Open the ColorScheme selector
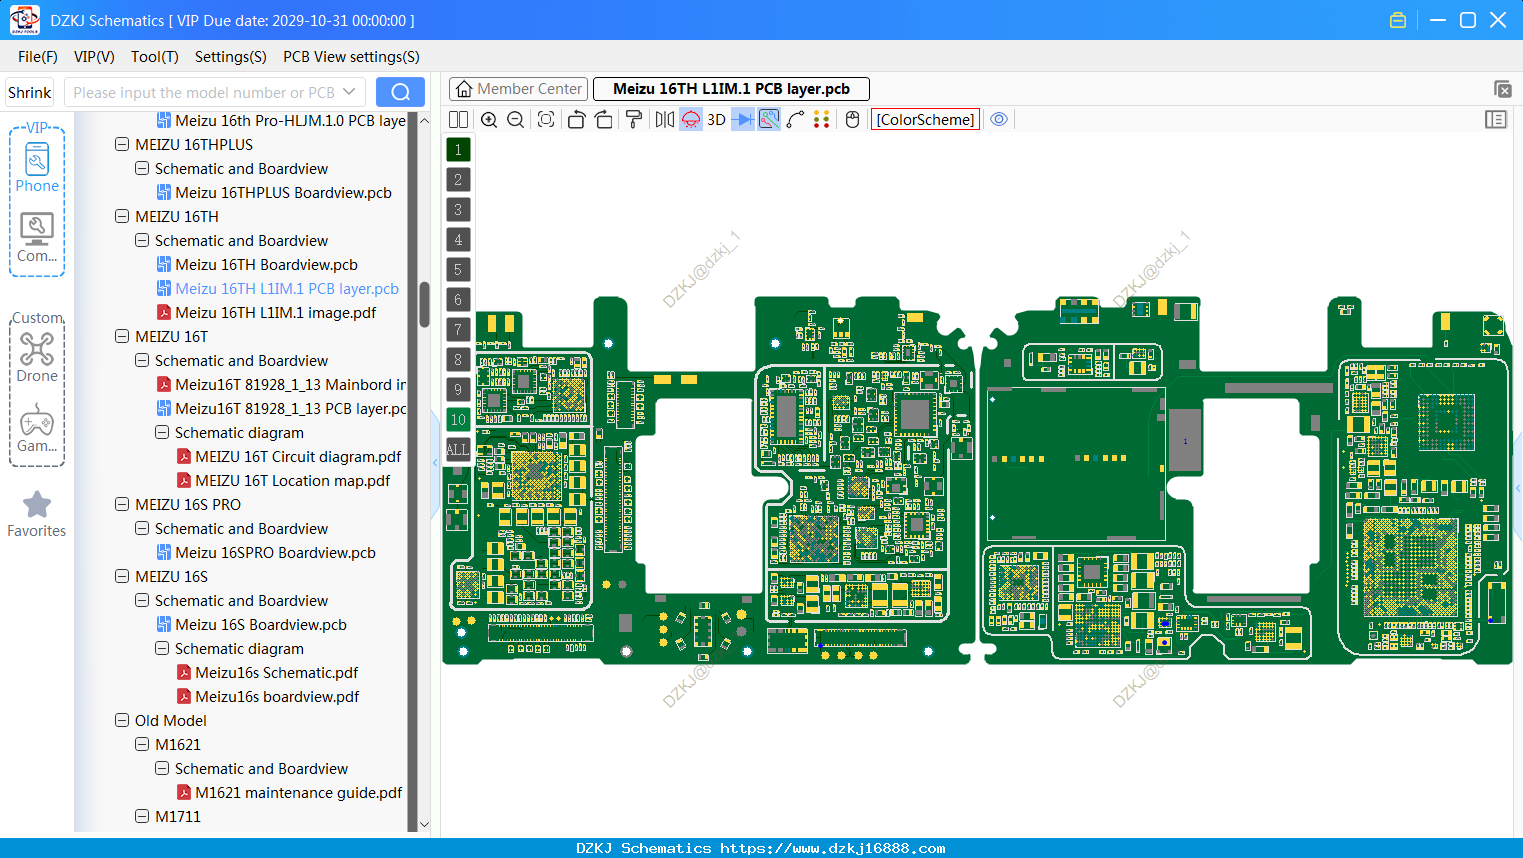 (x=925, y=120)
